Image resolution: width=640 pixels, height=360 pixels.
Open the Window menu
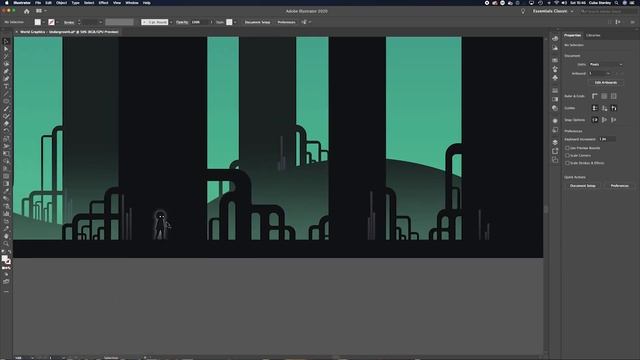131,3
